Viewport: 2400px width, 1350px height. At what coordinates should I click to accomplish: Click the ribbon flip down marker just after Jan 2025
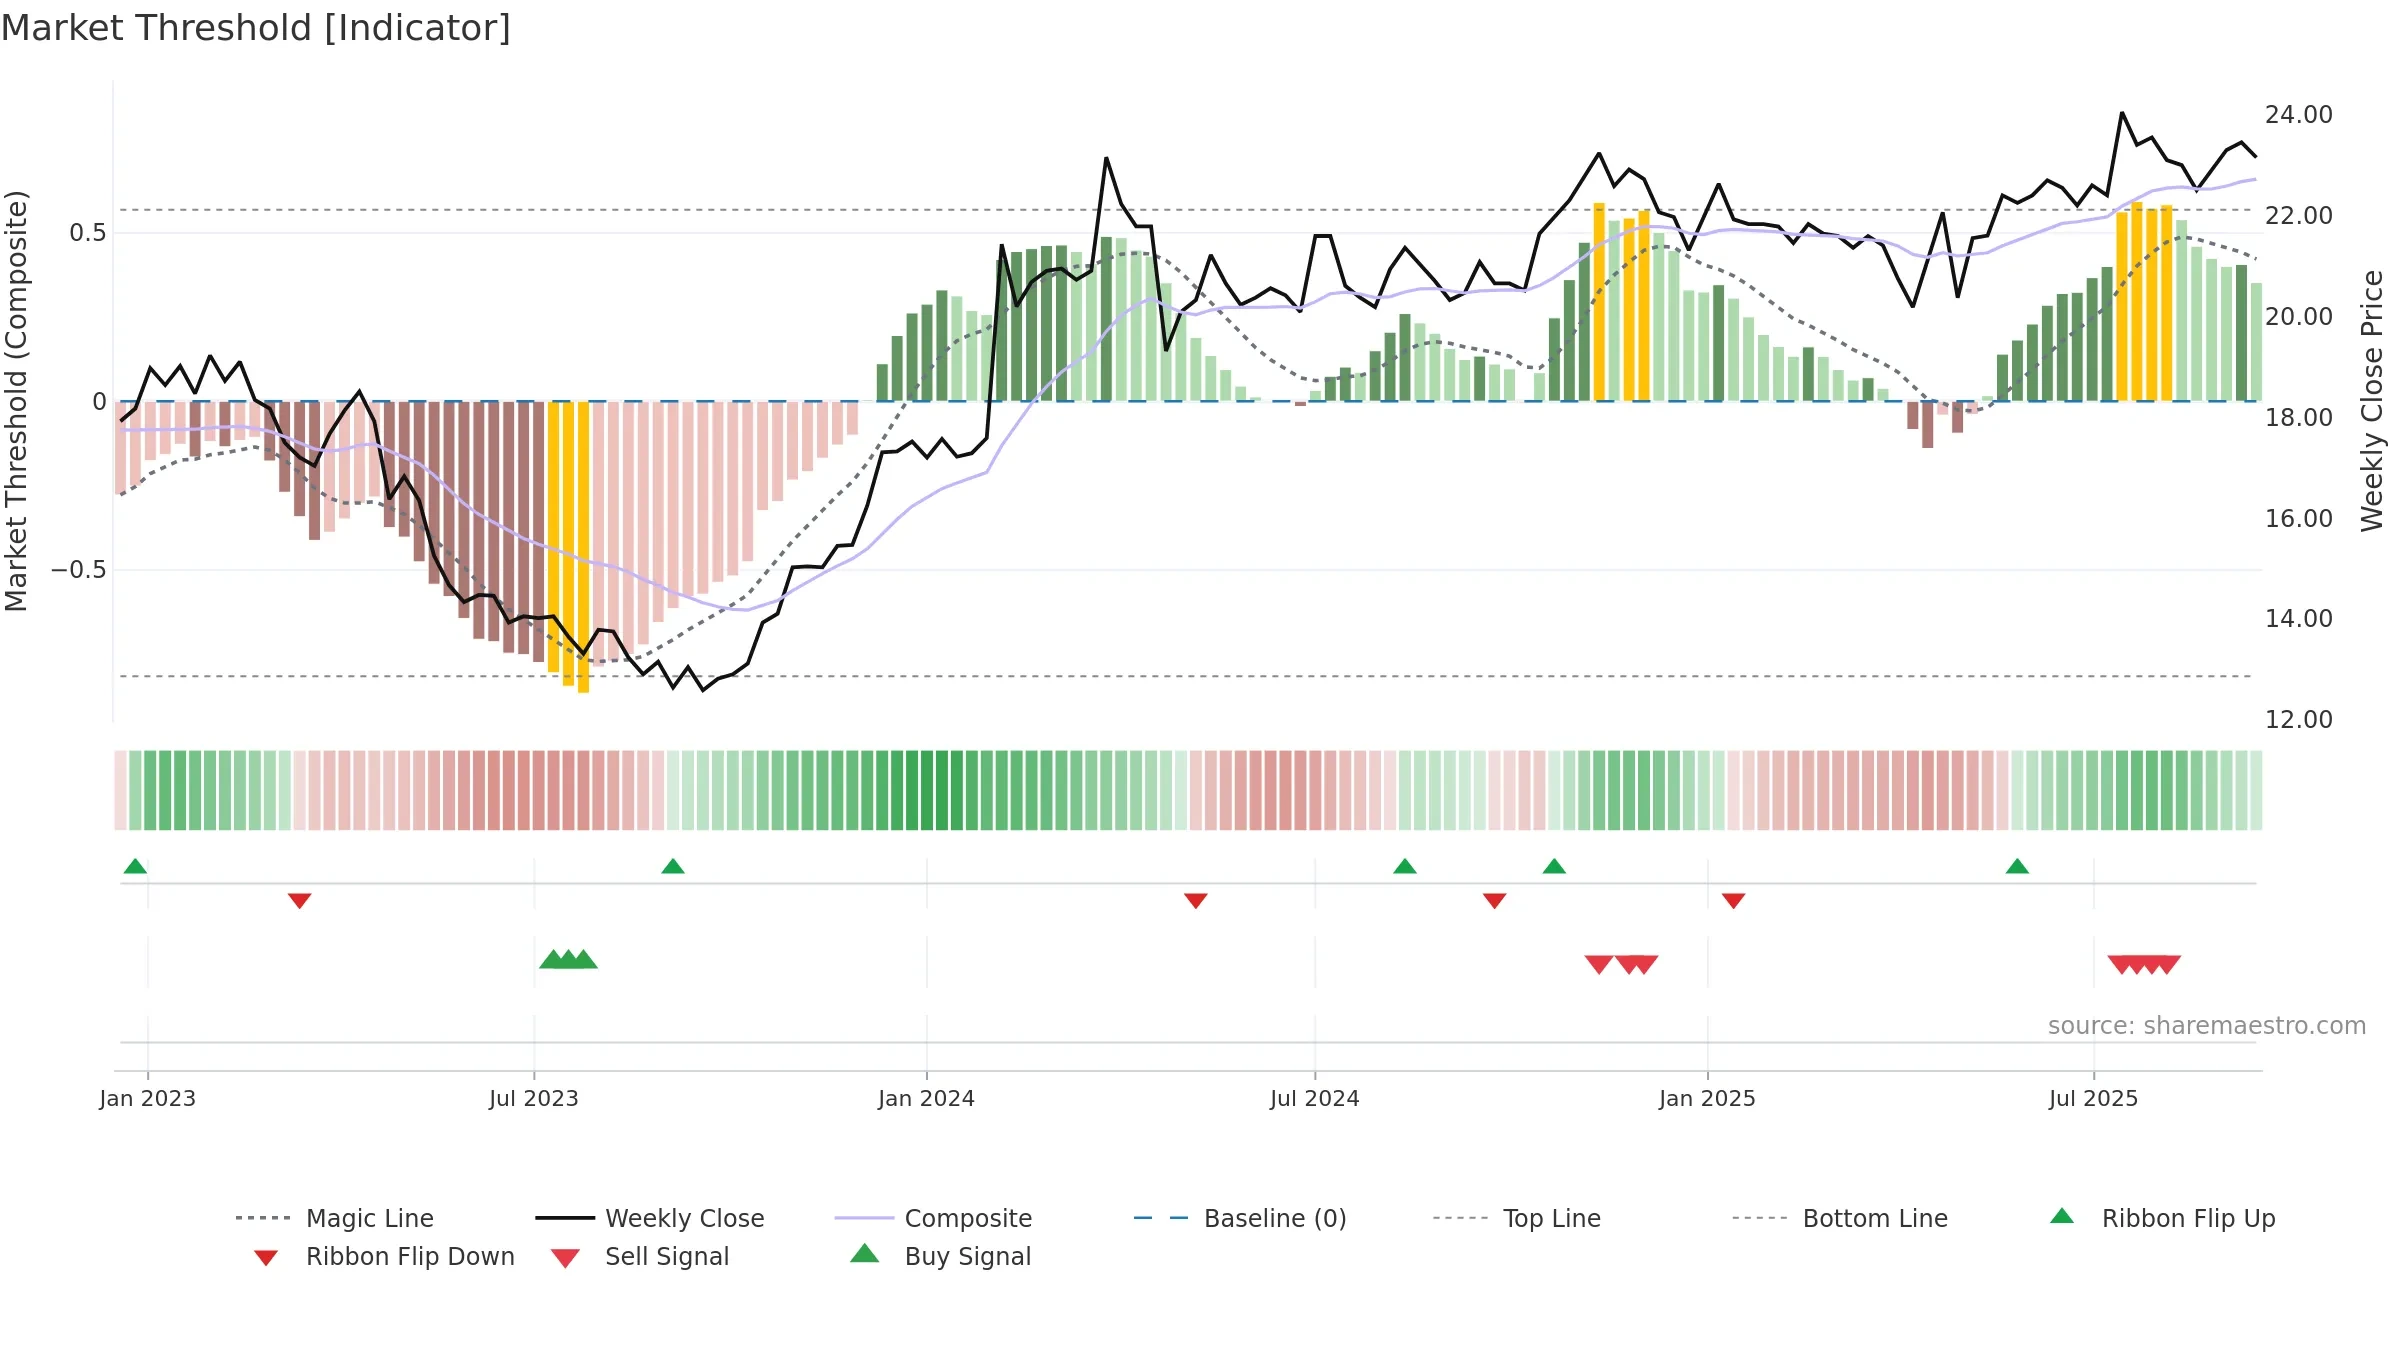[x=1734, y=901]
